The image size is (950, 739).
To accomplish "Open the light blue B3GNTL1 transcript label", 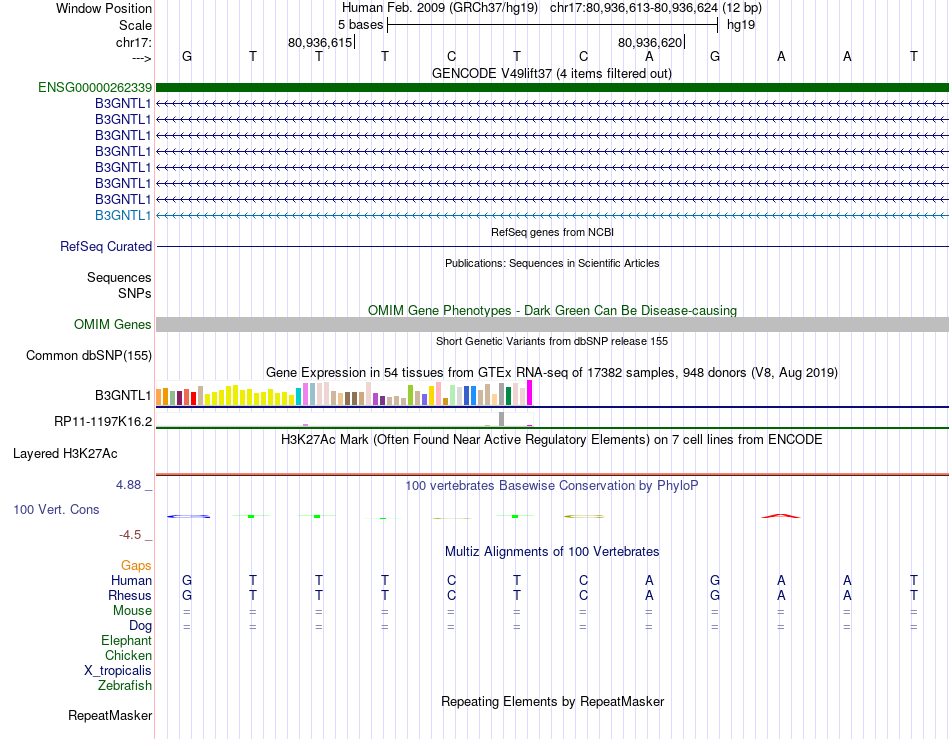I will tap(123, 215).
